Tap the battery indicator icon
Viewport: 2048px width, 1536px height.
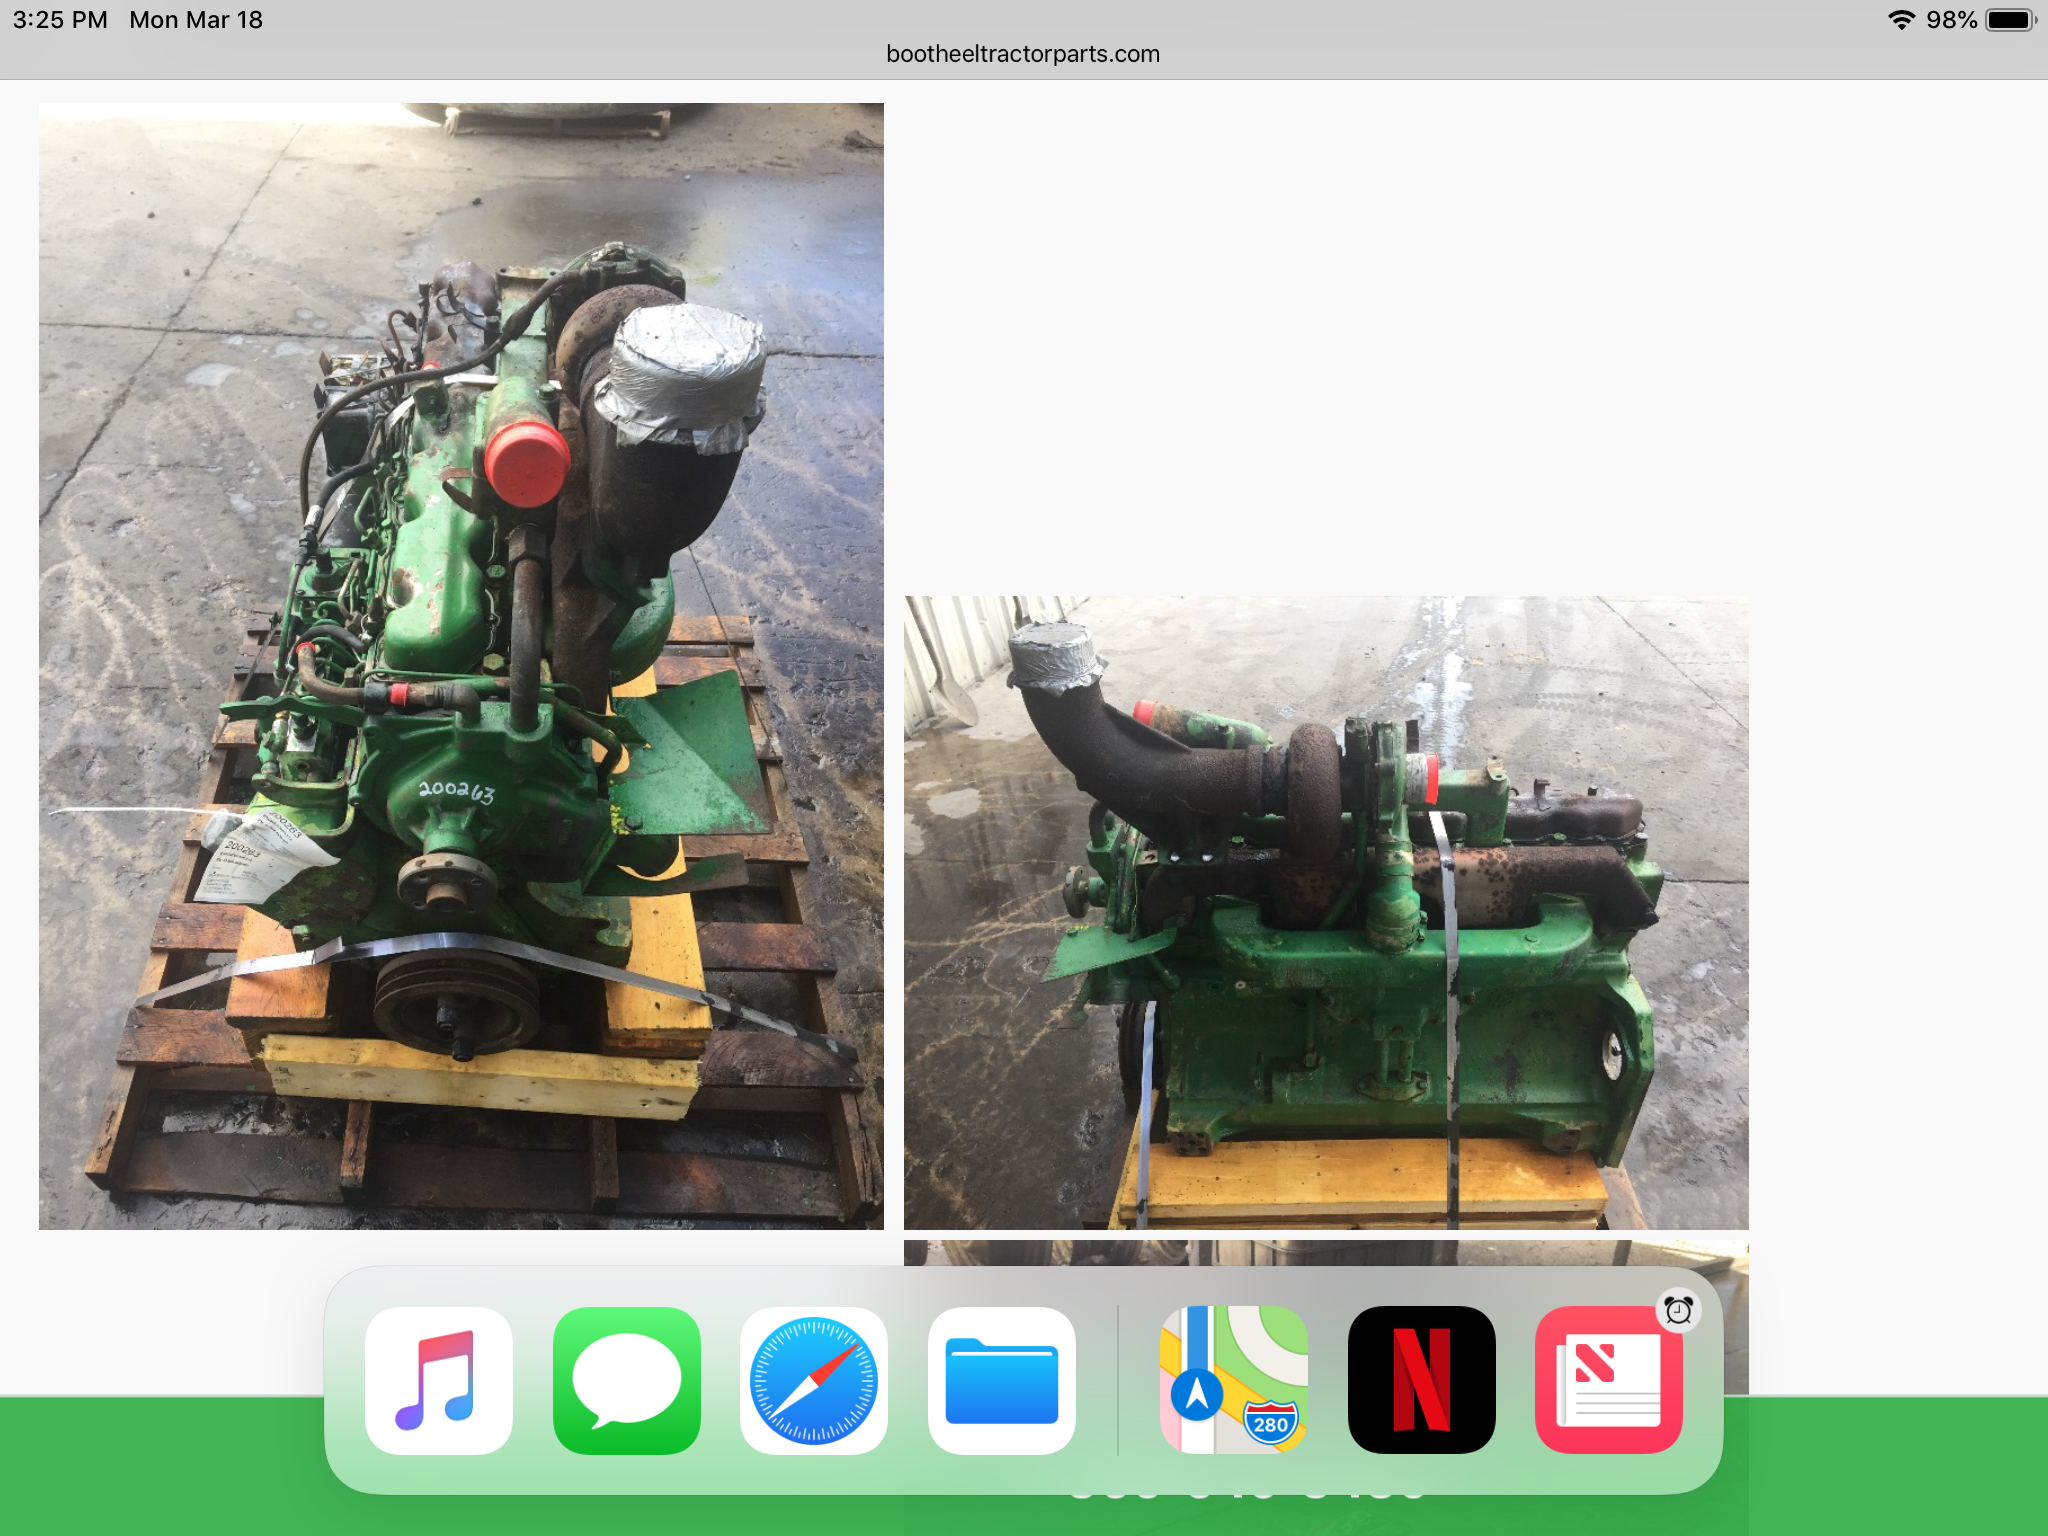2010,20
